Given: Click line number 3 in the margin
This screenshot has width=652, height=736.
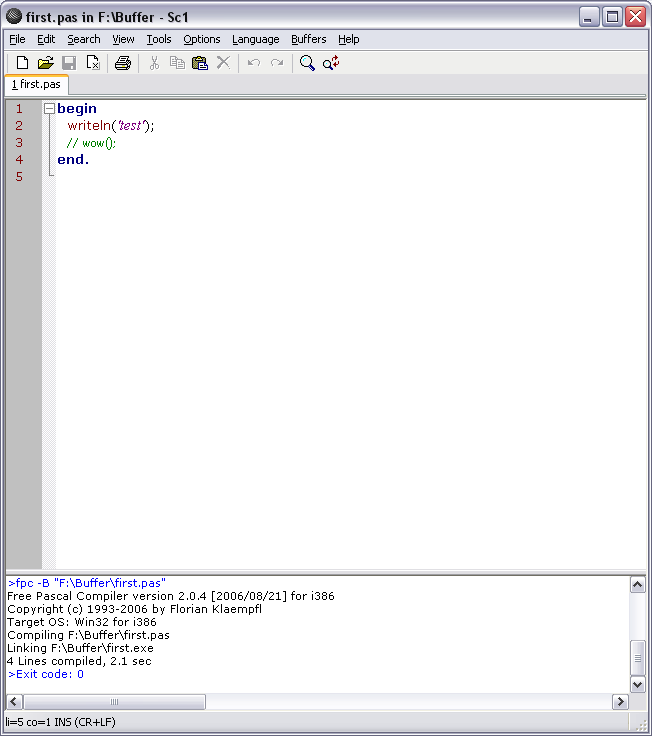Looking at the screenshot, I should pyautogui.click(x=19, y=142).
